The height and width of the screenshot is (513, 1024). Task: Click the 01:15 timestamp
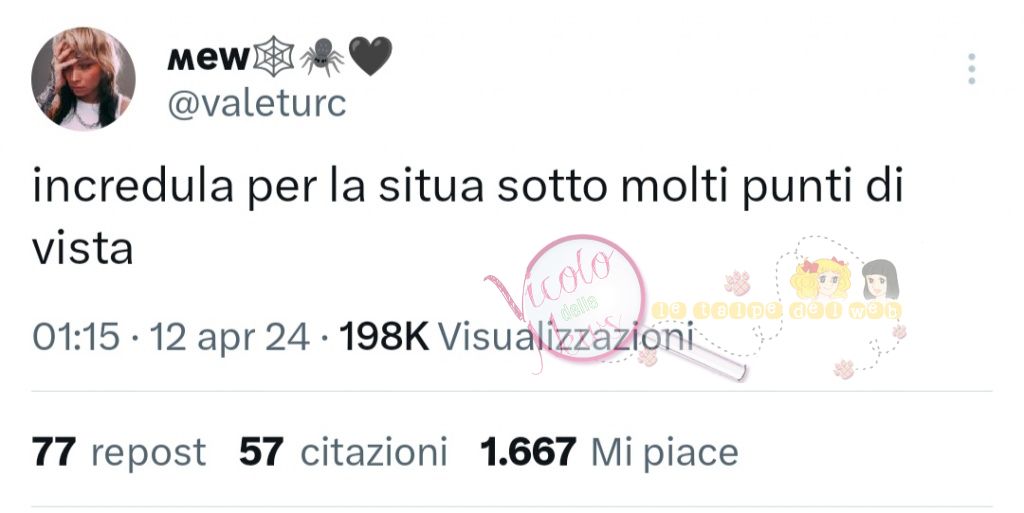click(76, 337)
